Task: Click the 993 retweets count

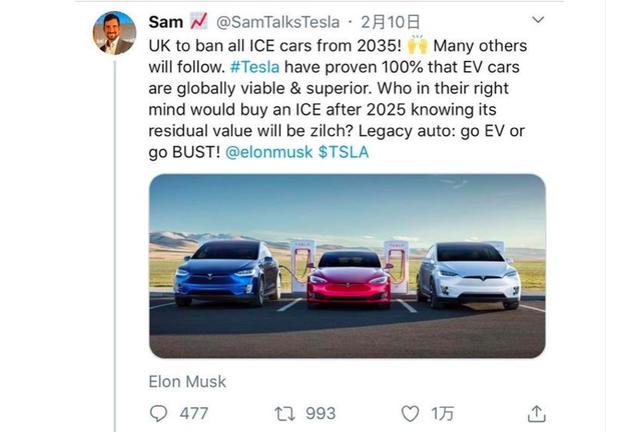Action: [x=319, y=413]
